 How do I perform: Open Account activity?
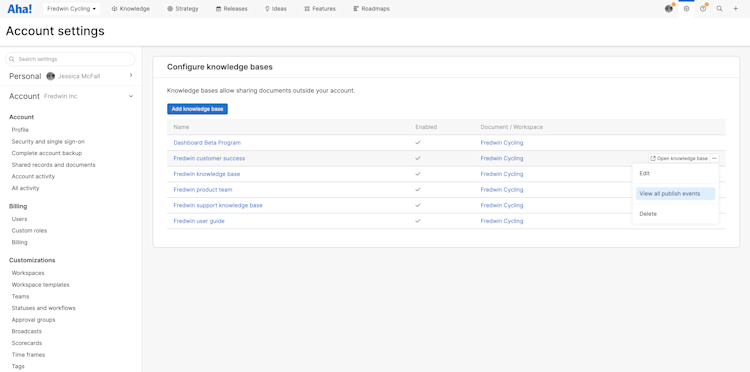pyautogui.click(x=33, y=176)
